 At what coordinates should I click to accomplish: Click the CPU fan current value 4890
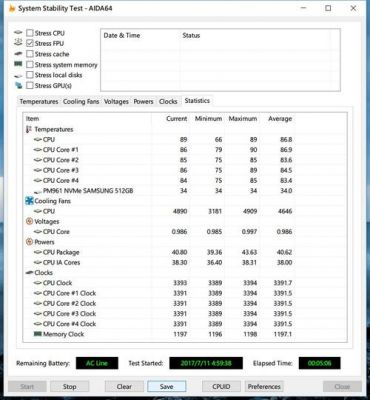click(x=180, y=211)
